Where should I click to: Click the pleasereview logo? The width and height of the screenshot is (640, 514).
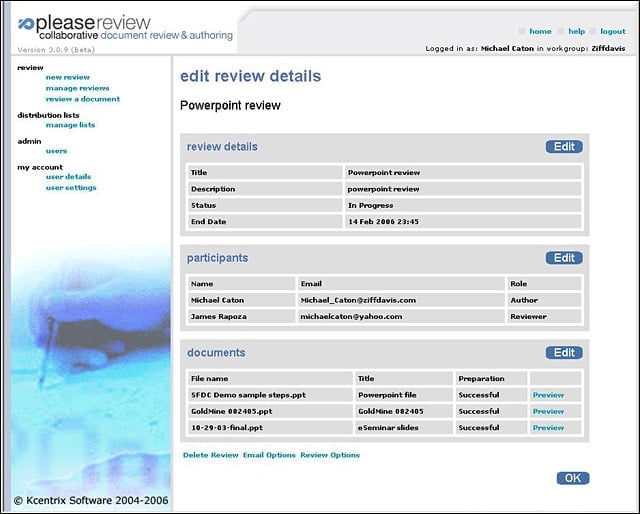coord(125,28)
